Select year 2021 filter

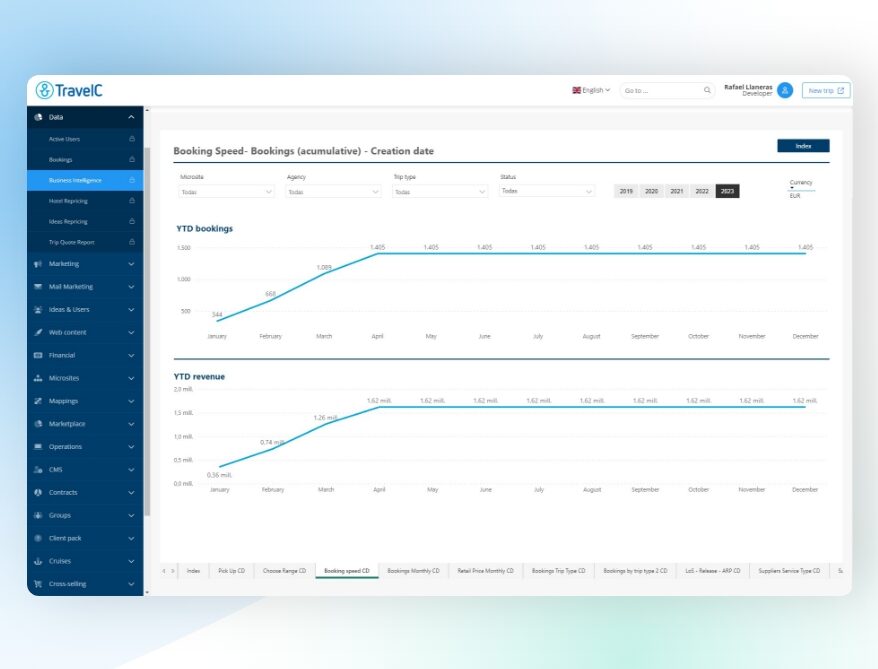tap(676, 191)
